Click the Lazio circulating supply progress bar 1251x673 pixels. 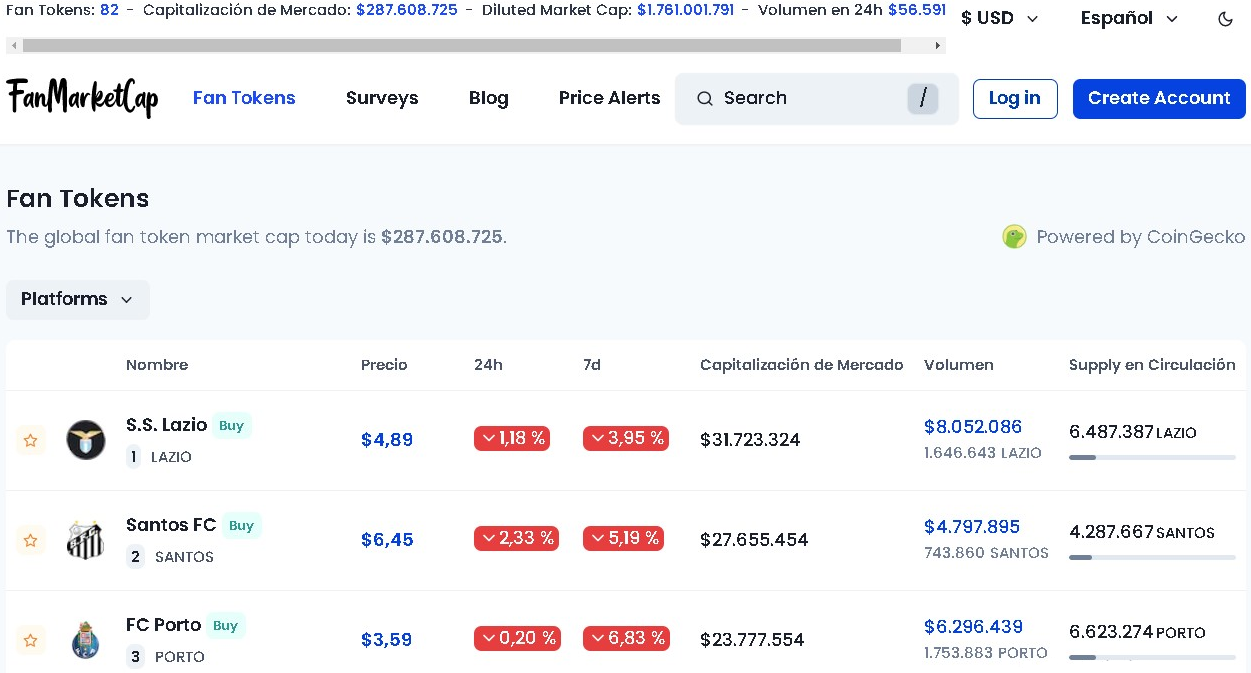click(1151, 458)
